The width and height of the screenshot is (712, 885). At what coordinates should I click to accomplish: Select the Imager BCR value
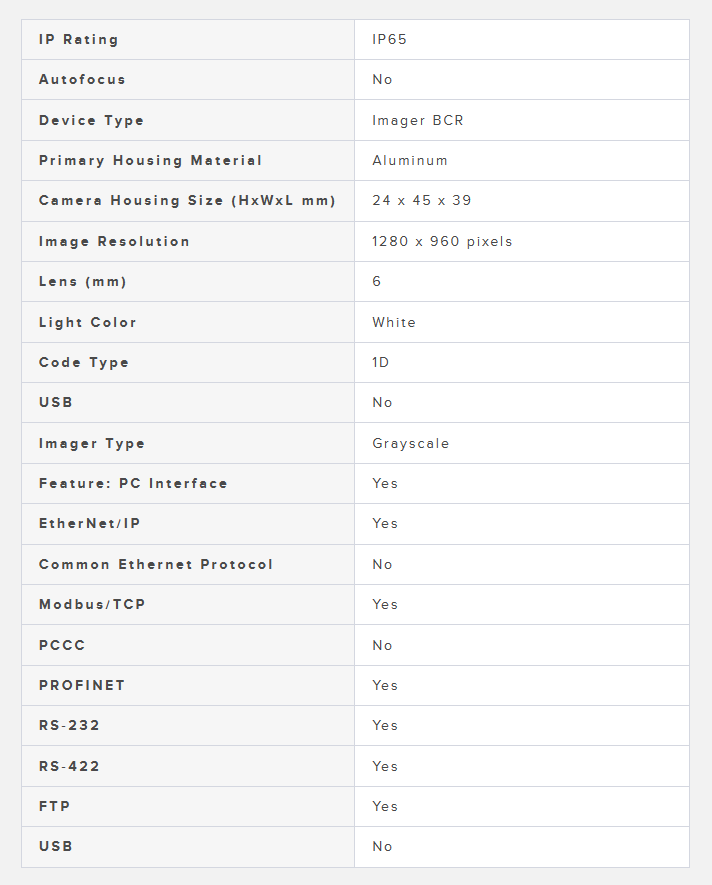point(417,121)
